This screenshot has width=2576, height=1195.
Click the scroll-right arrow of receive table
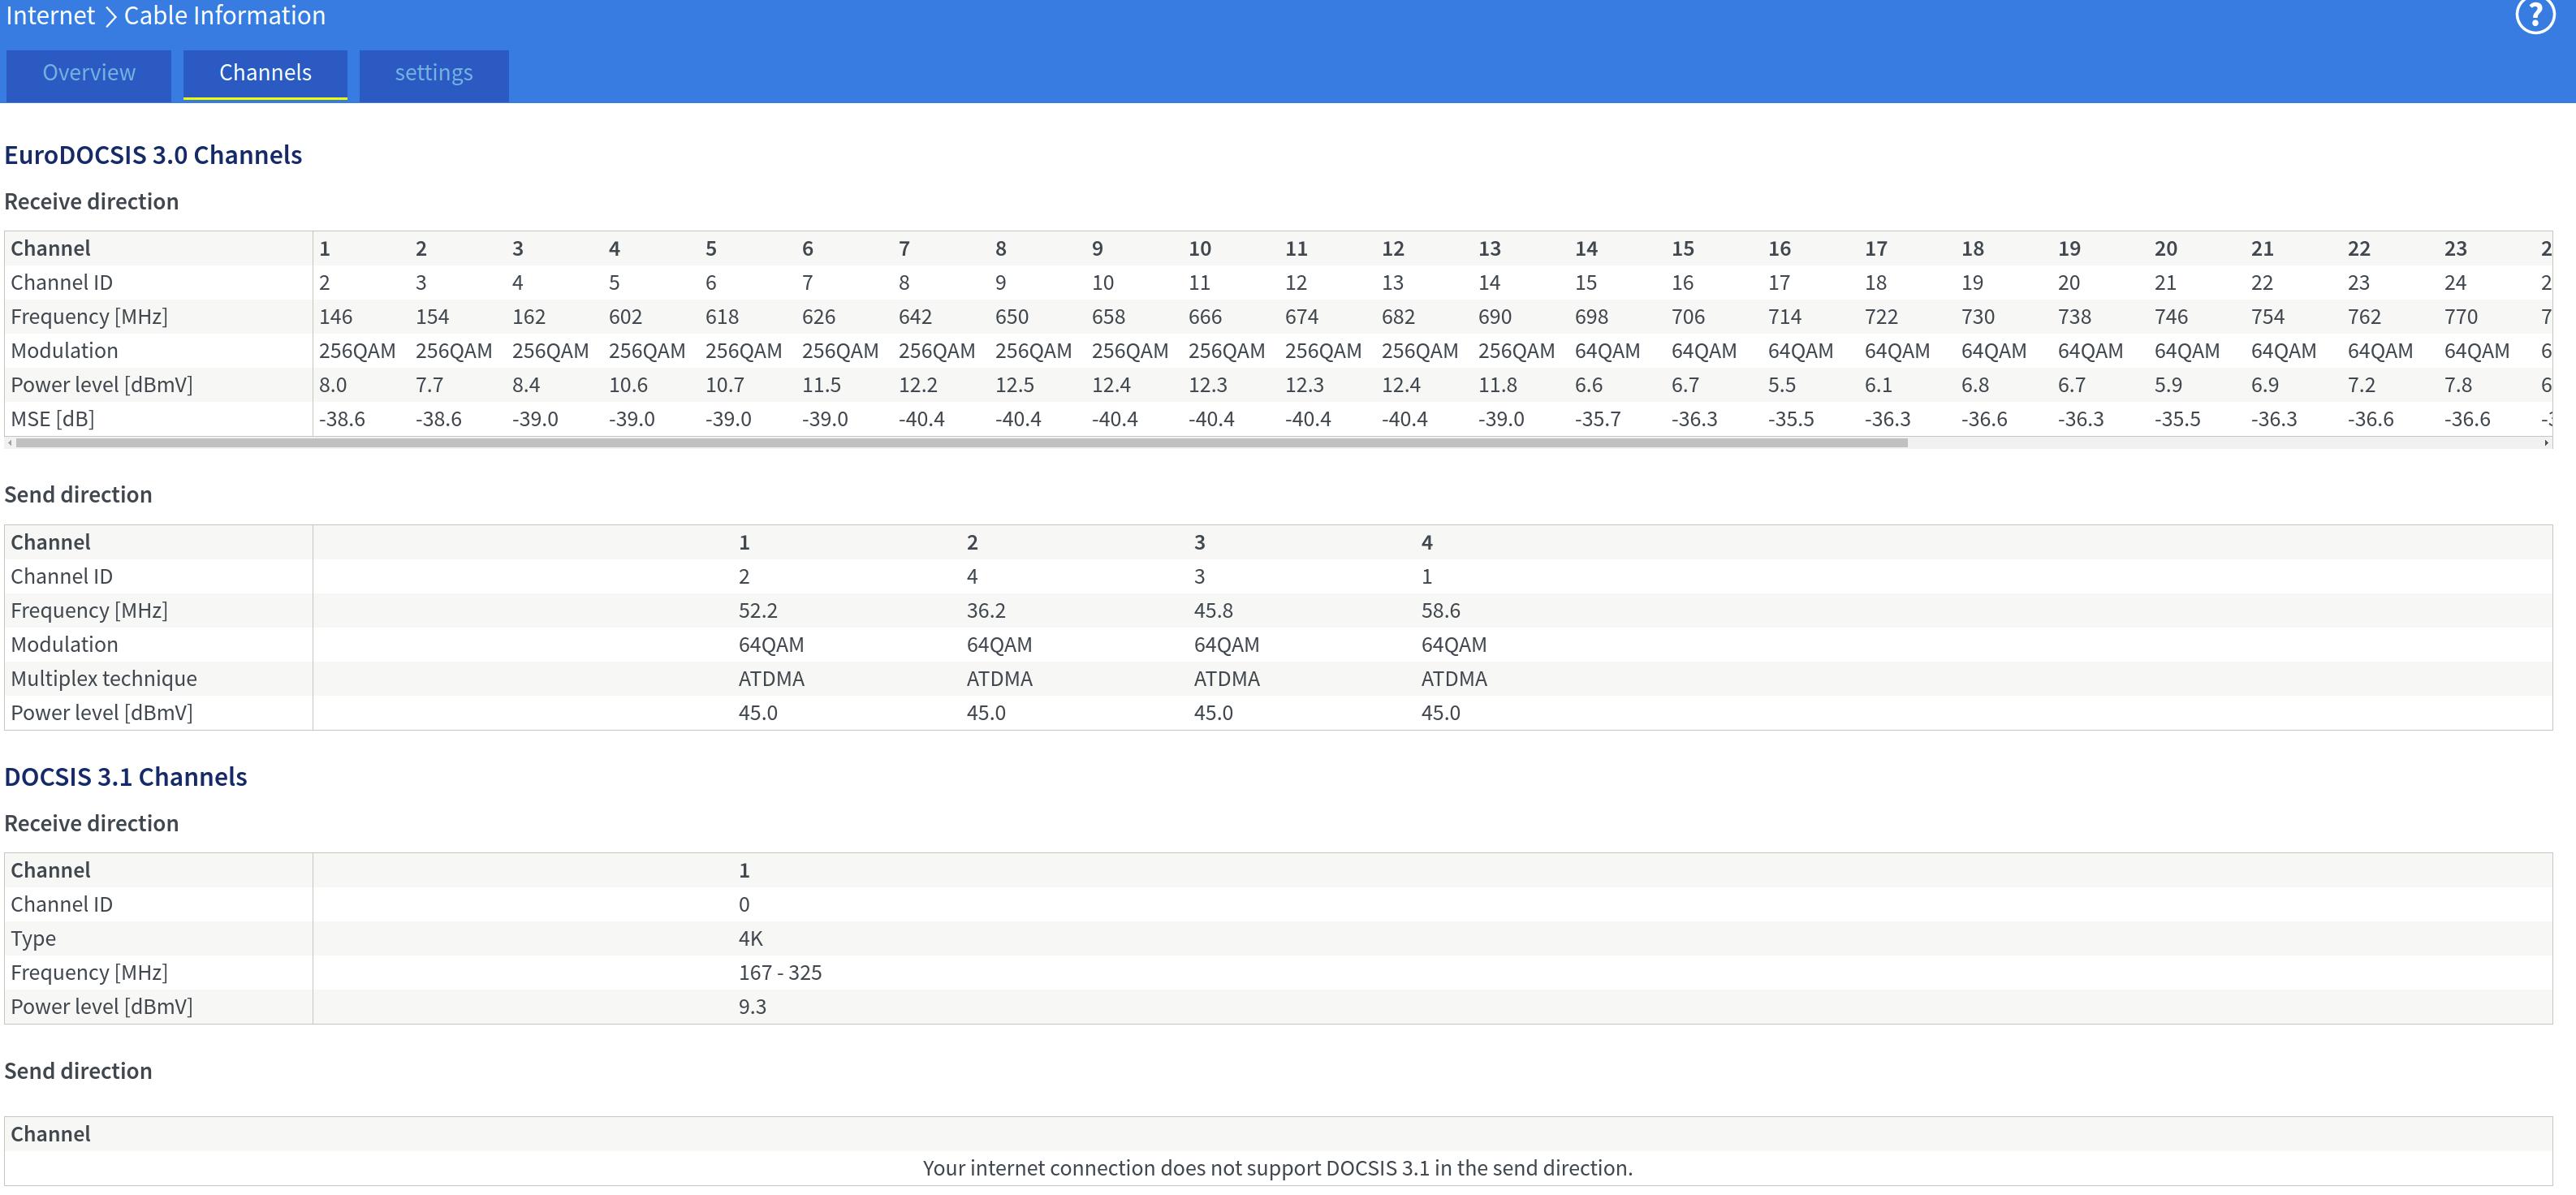click(2546, 443)
